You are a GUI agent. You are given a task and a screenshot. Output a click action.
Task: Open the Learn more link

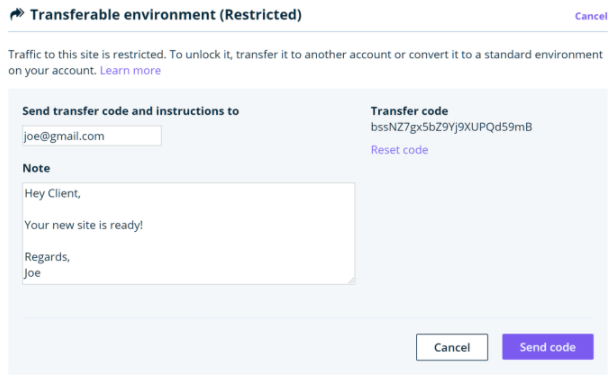[130, 70]
